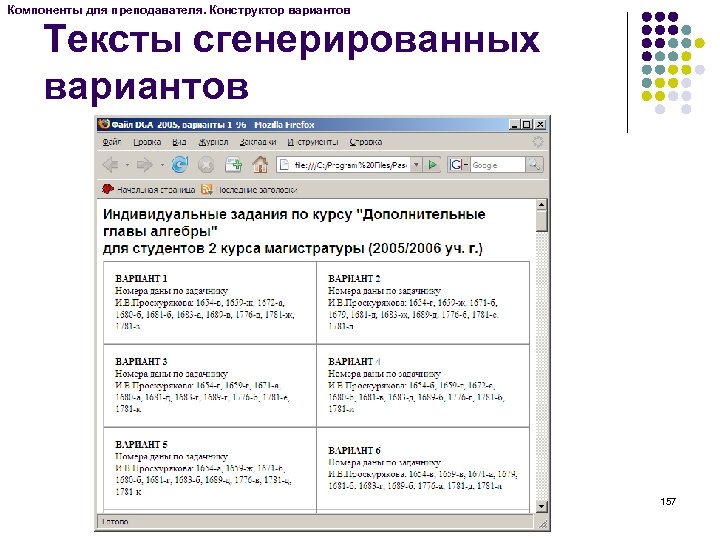Click the ВАРИАНТ 4 heading
Image resolution: width=720 pixels, height=540 pixels.
[354, 361]
